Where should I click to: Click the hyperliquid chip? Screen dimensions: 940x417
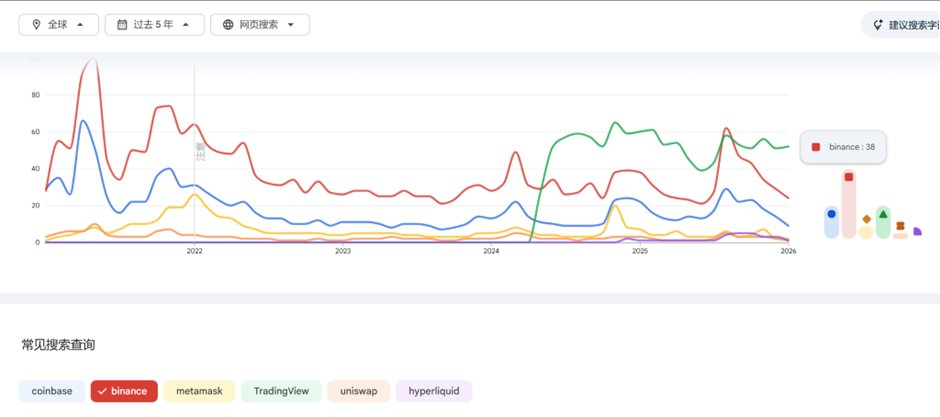coord(434,391)
